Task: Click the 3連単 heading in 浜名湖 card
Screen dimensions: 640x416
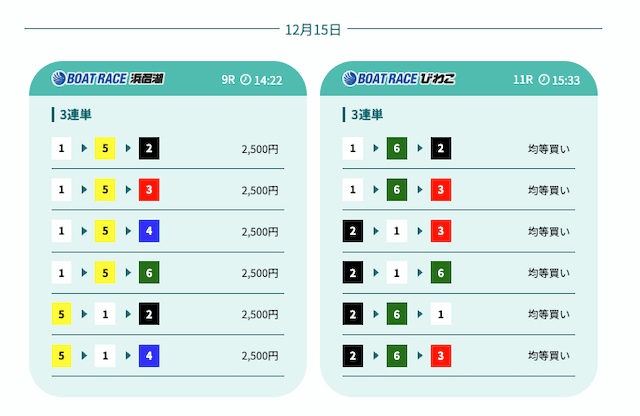Action: tap(75, 115)
